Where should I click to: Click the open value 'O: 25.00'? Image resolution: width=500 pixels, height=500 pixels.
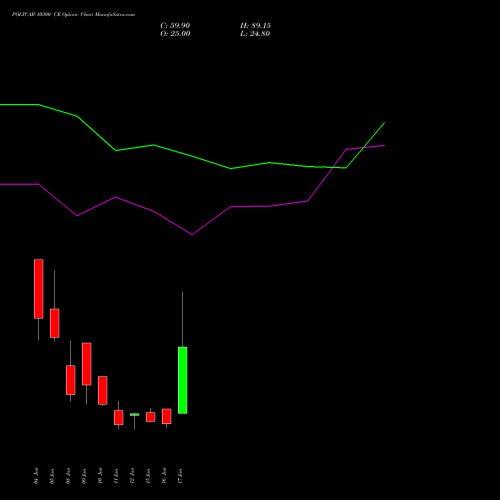(175, 34)
